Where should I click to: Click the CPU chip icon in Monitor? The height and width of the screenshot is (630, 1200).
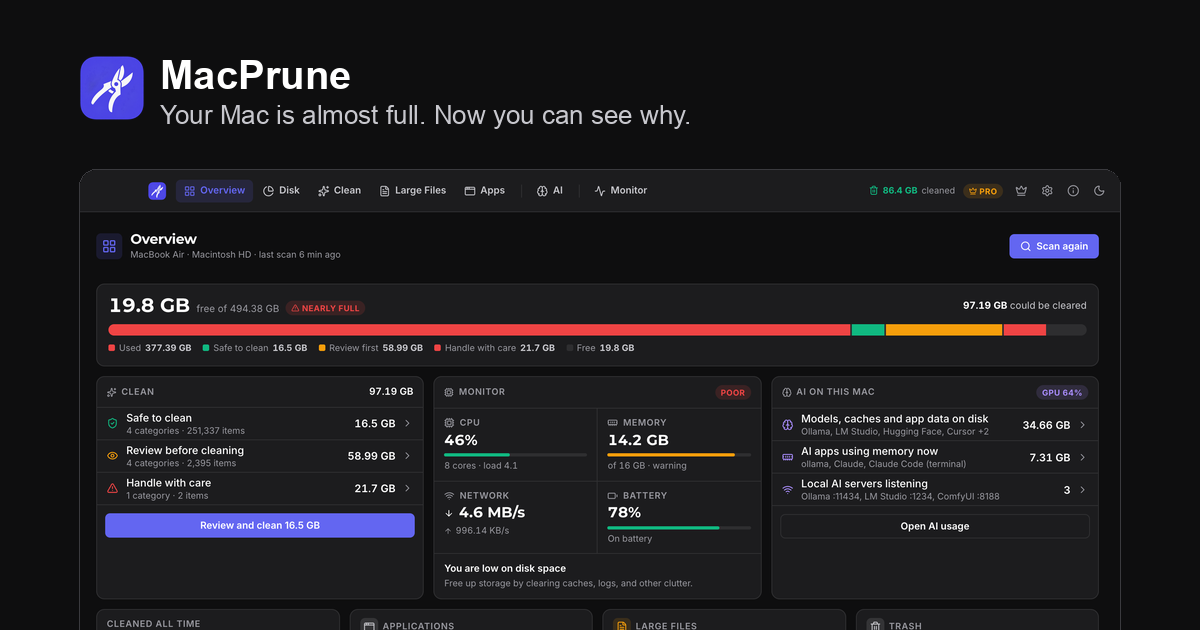point(449,423)
